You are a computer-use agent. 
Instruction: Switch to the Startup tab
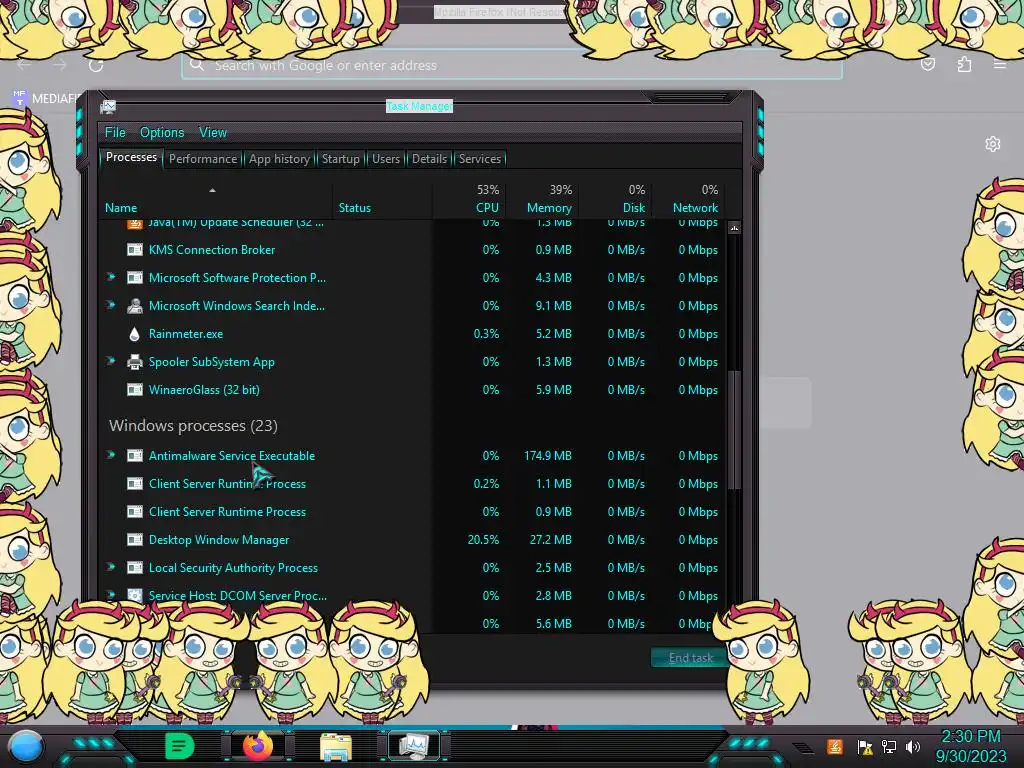point(340,159)
